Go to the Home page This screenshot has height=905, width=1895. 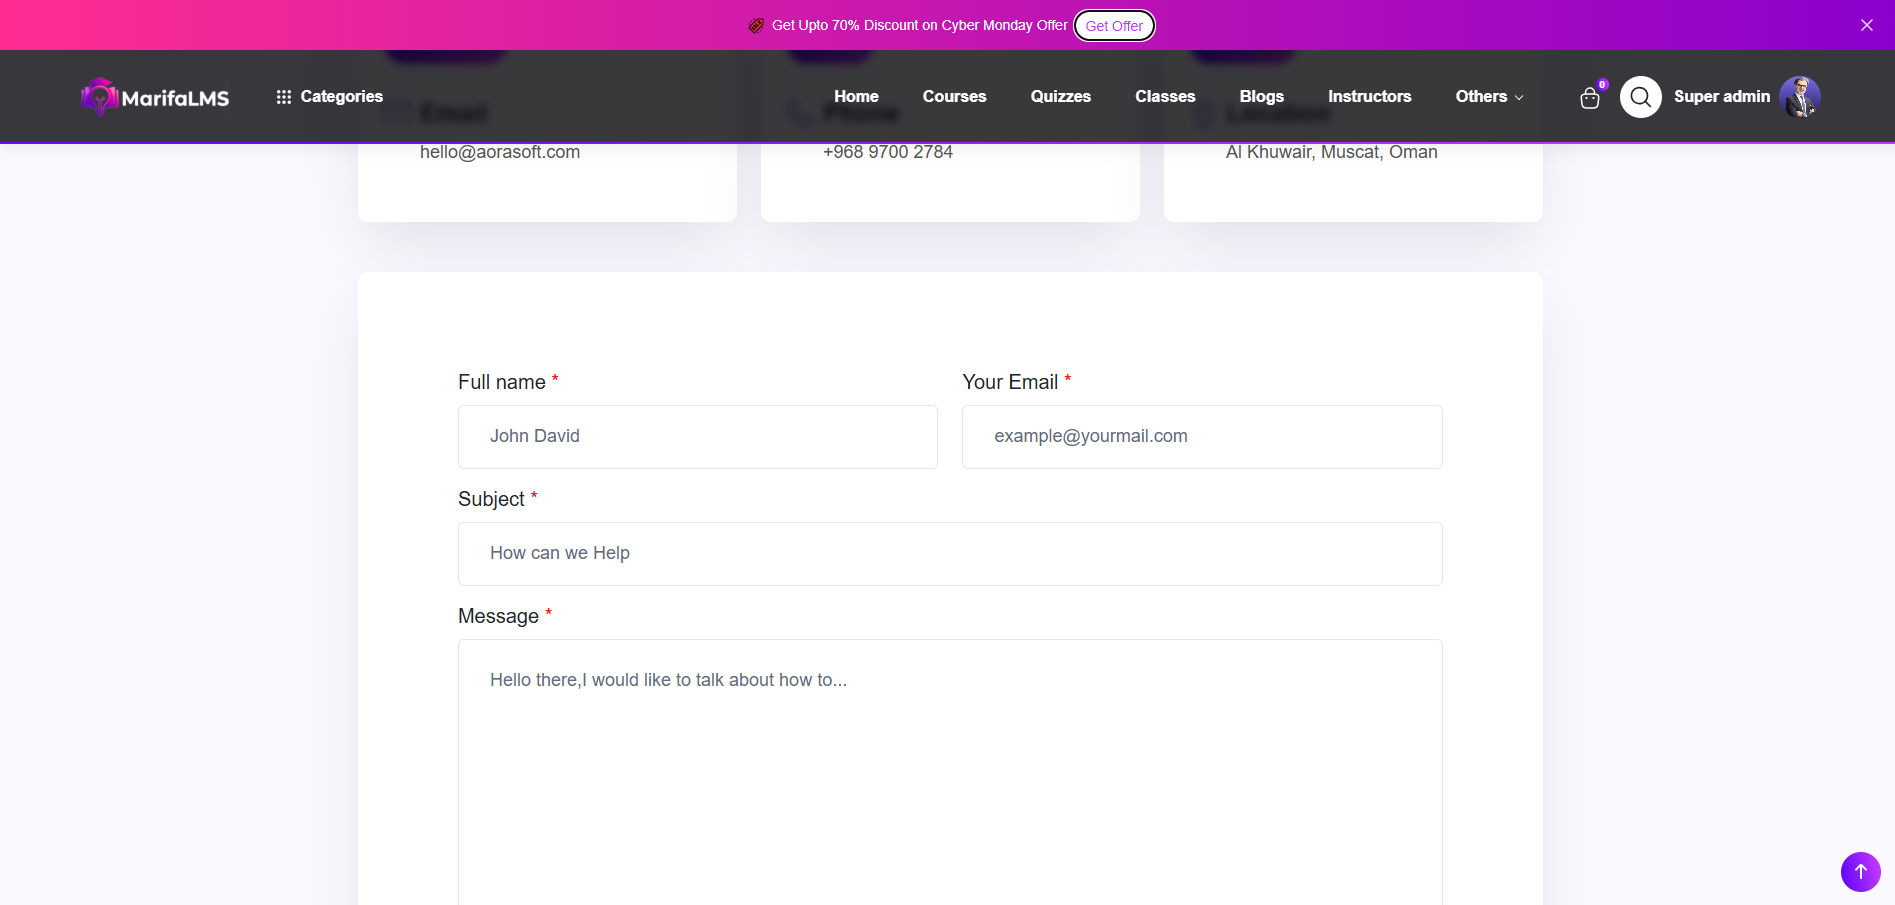coord(856,97)
